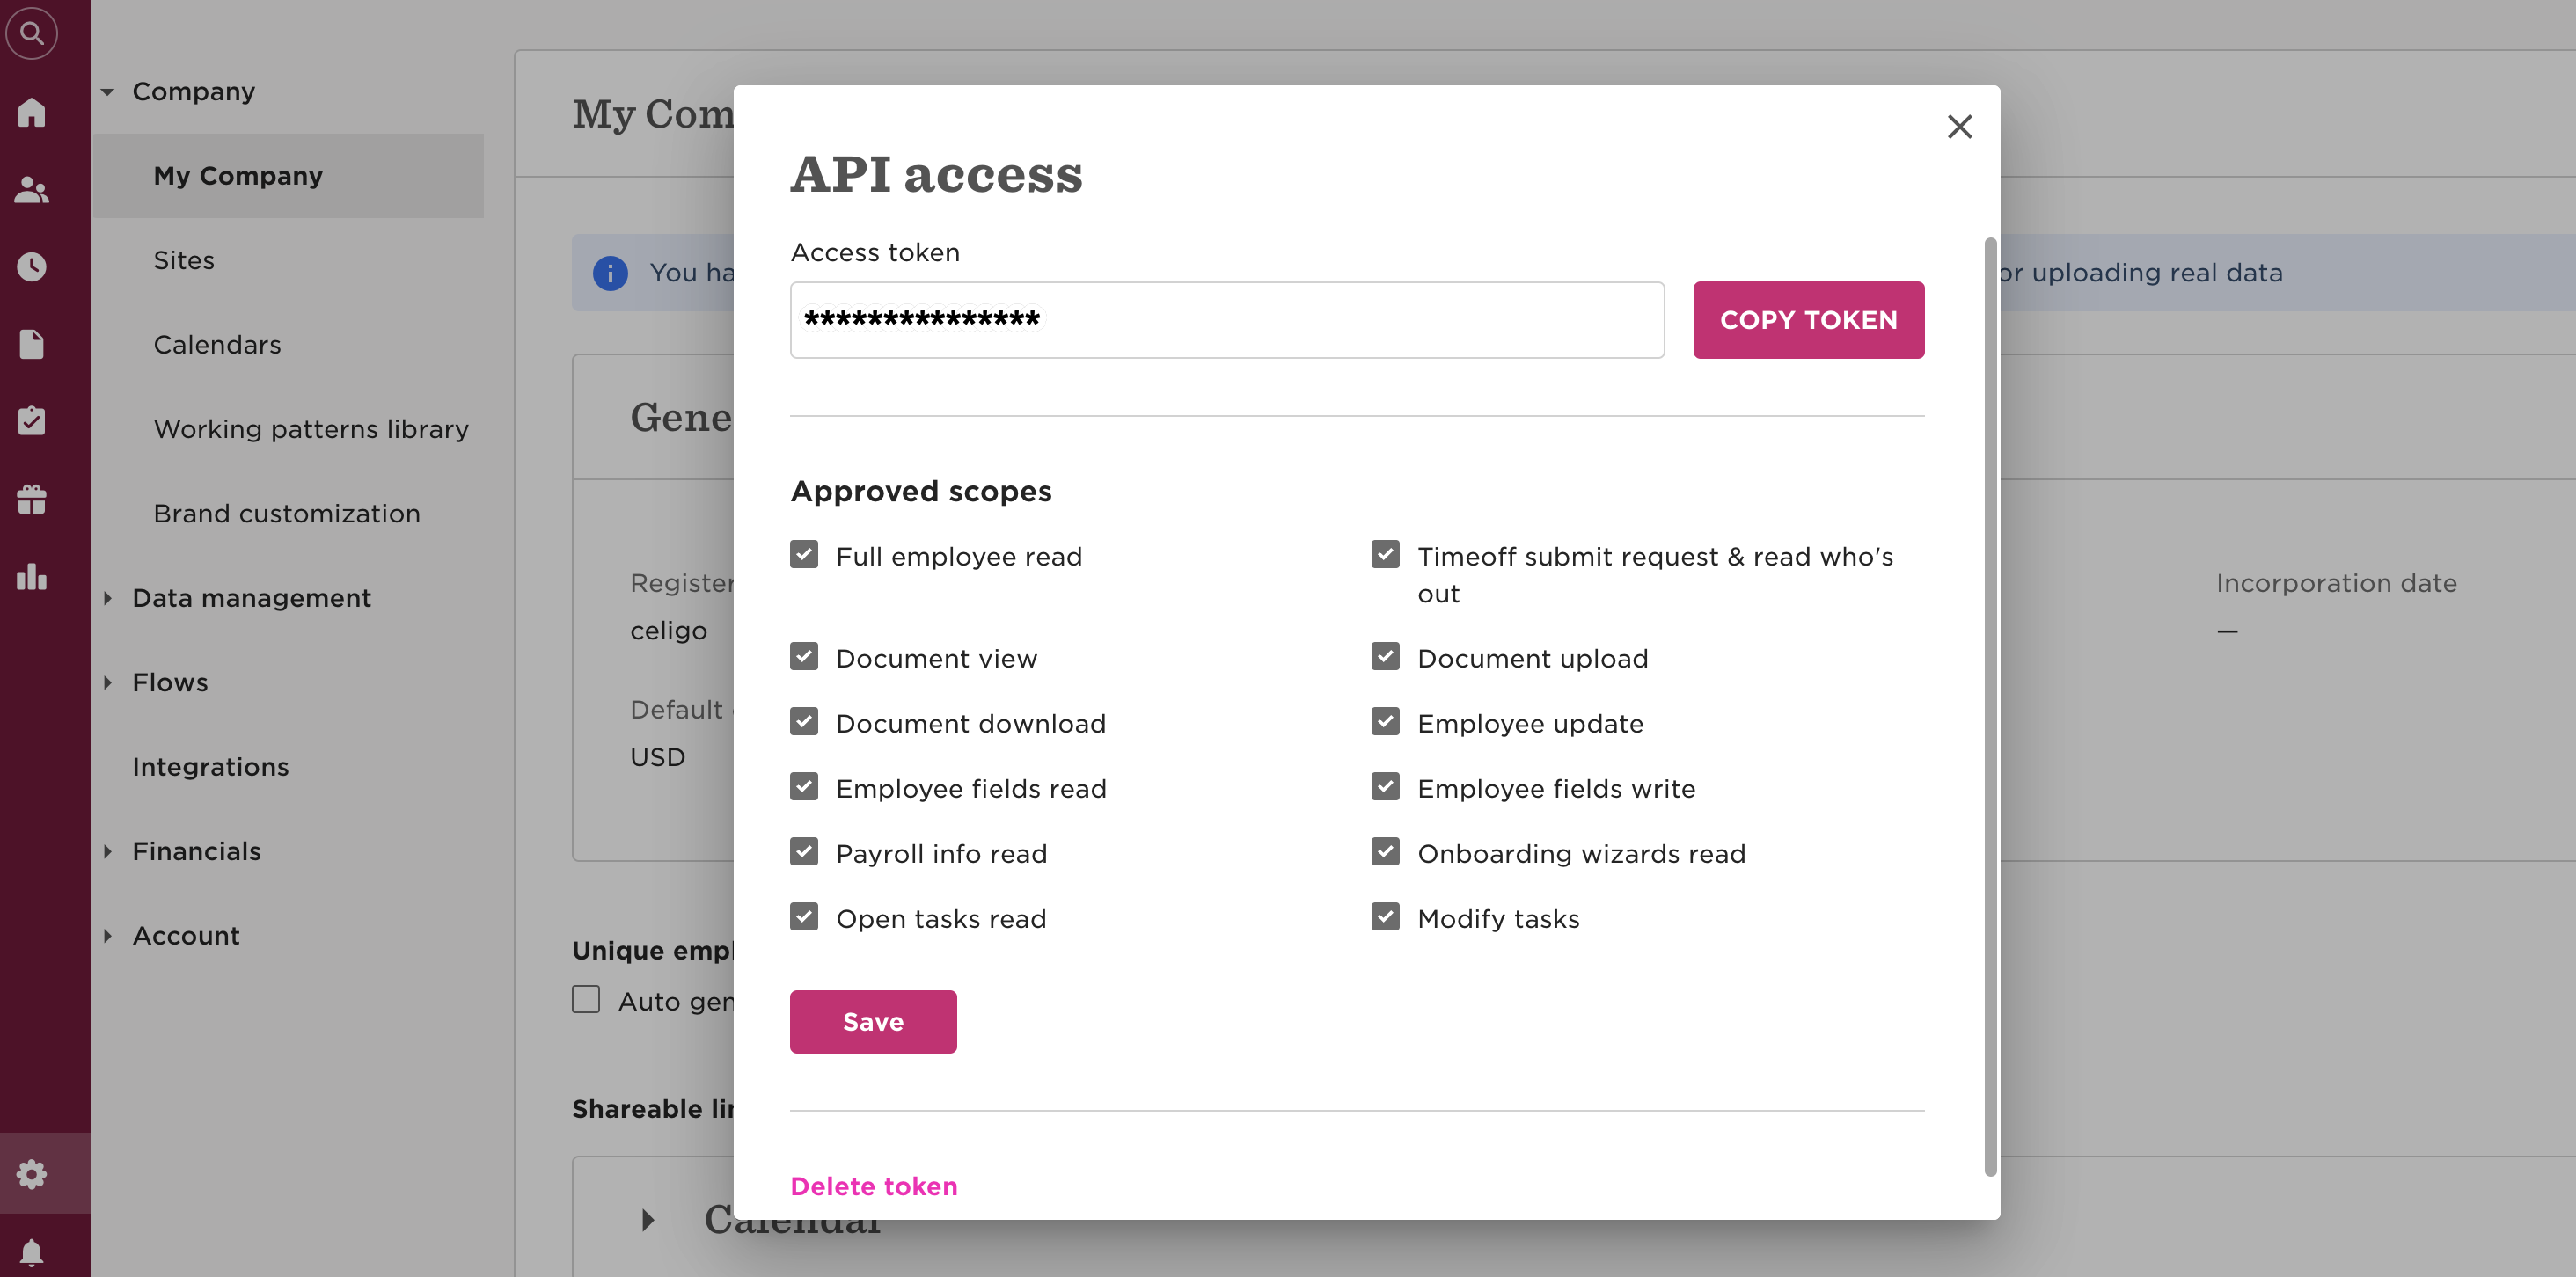Save the approved scopes
The image size is (2576, 1277).
[873, 1021]
